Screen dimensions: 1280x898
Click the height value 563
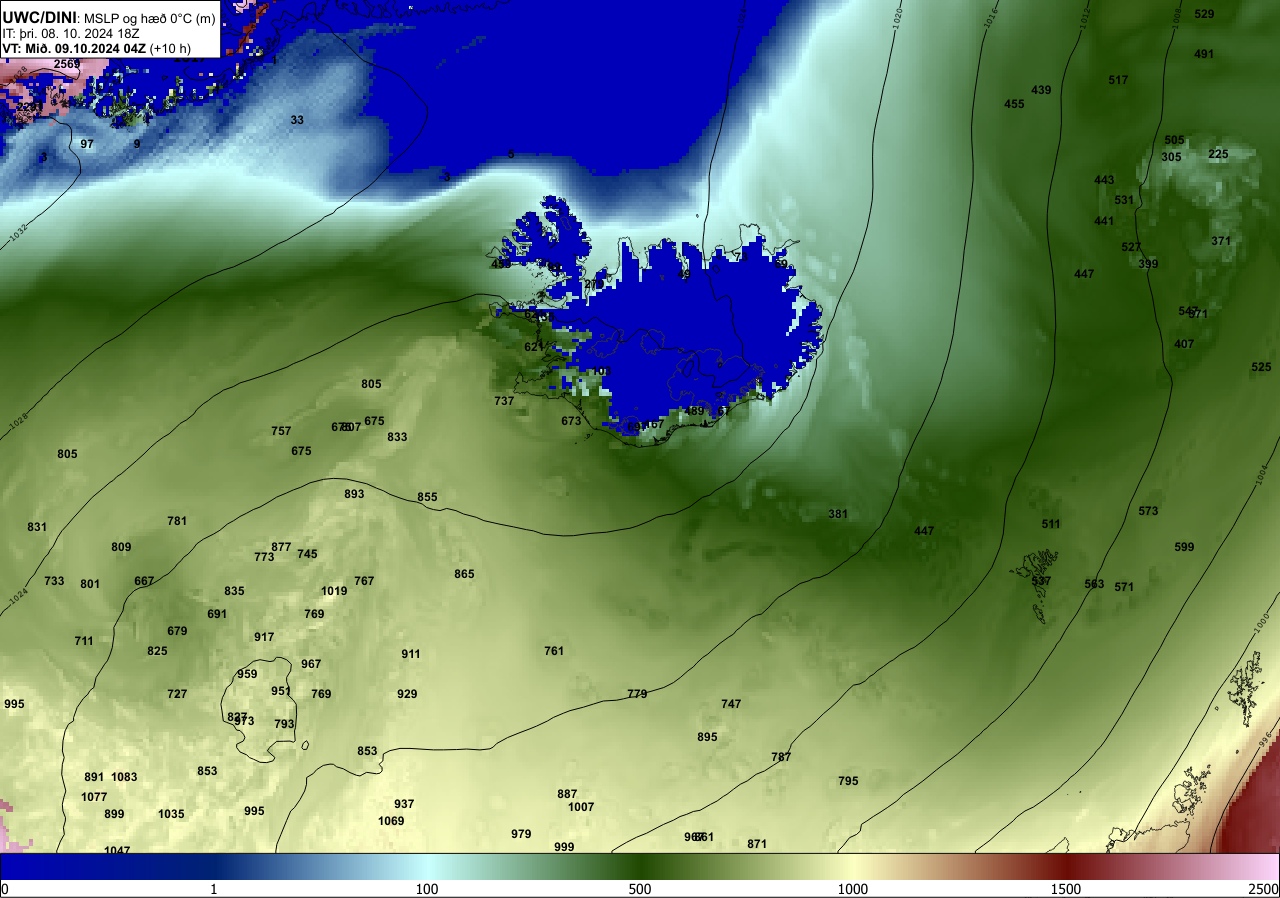pos(1094,584)
